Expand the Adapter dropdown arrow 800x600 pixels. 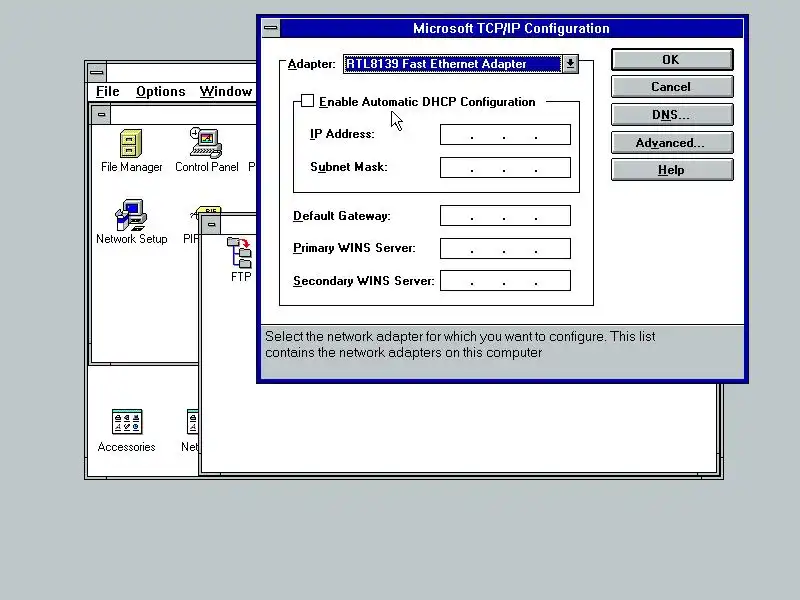click(x=570, y=64)
